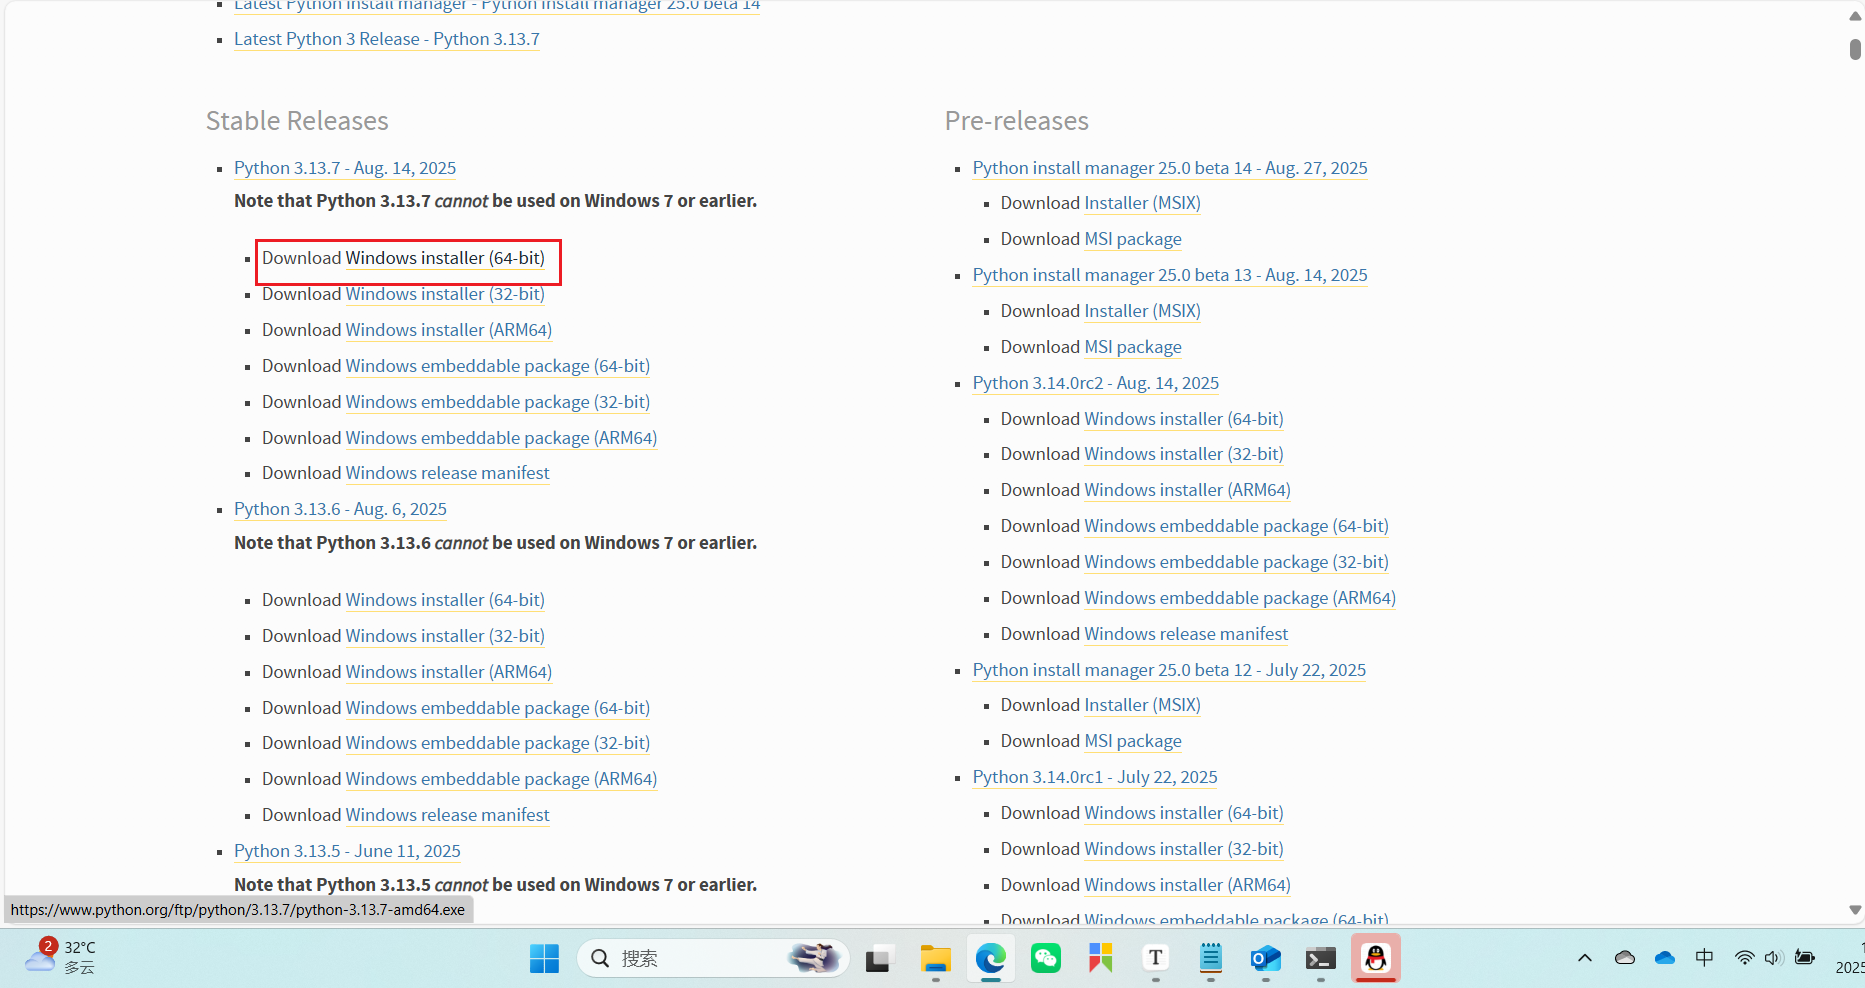Open Python 3.13.6 Windows release manifest

(448, 815)
